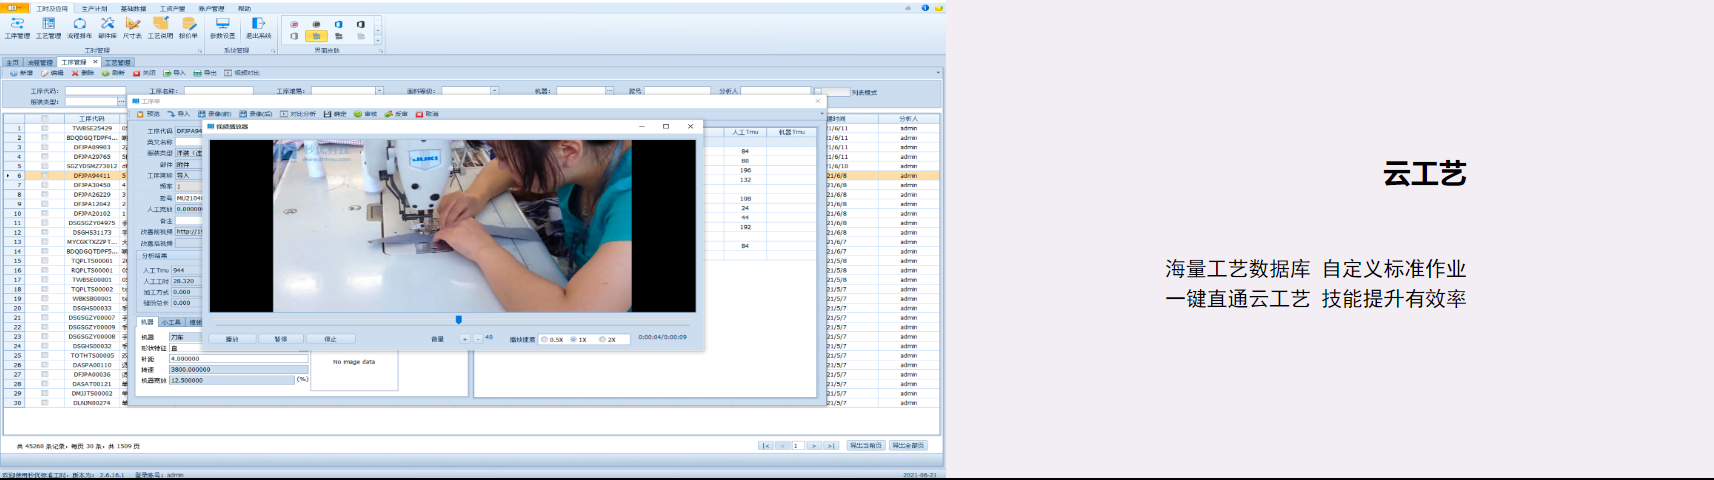Open 部件库 ribbon icon
Image resolution: width=1714 pixels, height=480 pixels.
coord(107,23)
